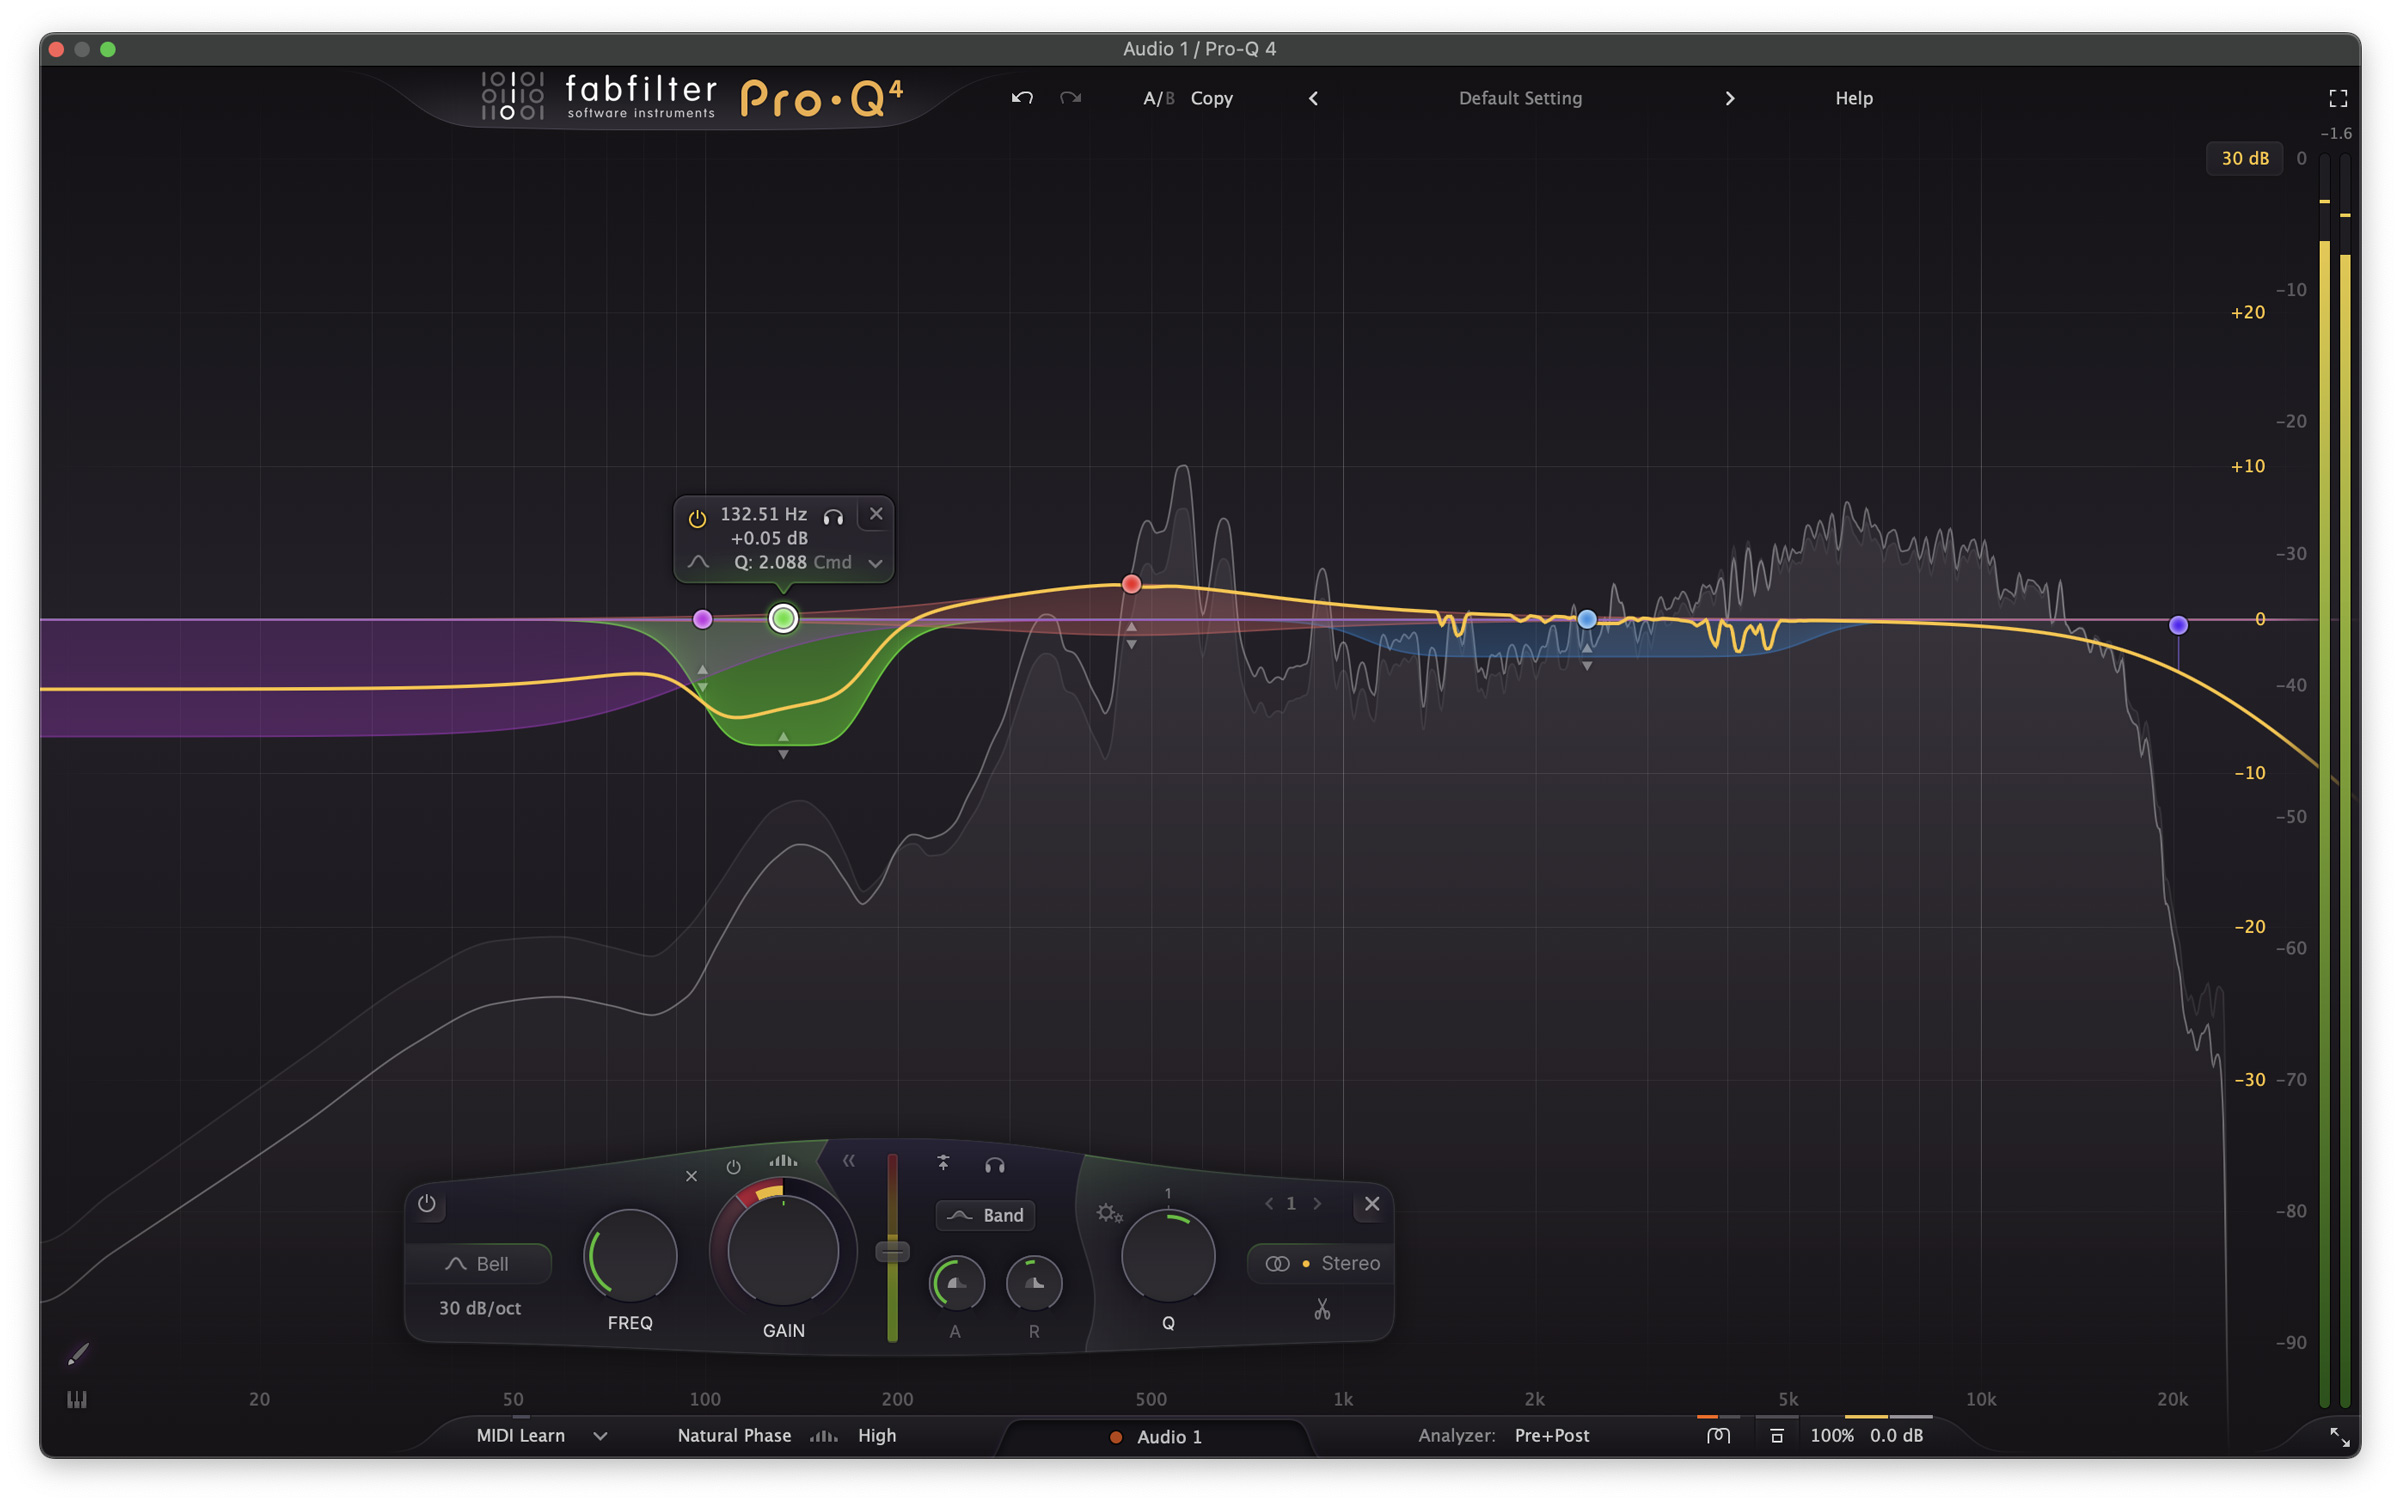
Task: Go to previous preset with left arrow
Action: (1313, 98)
